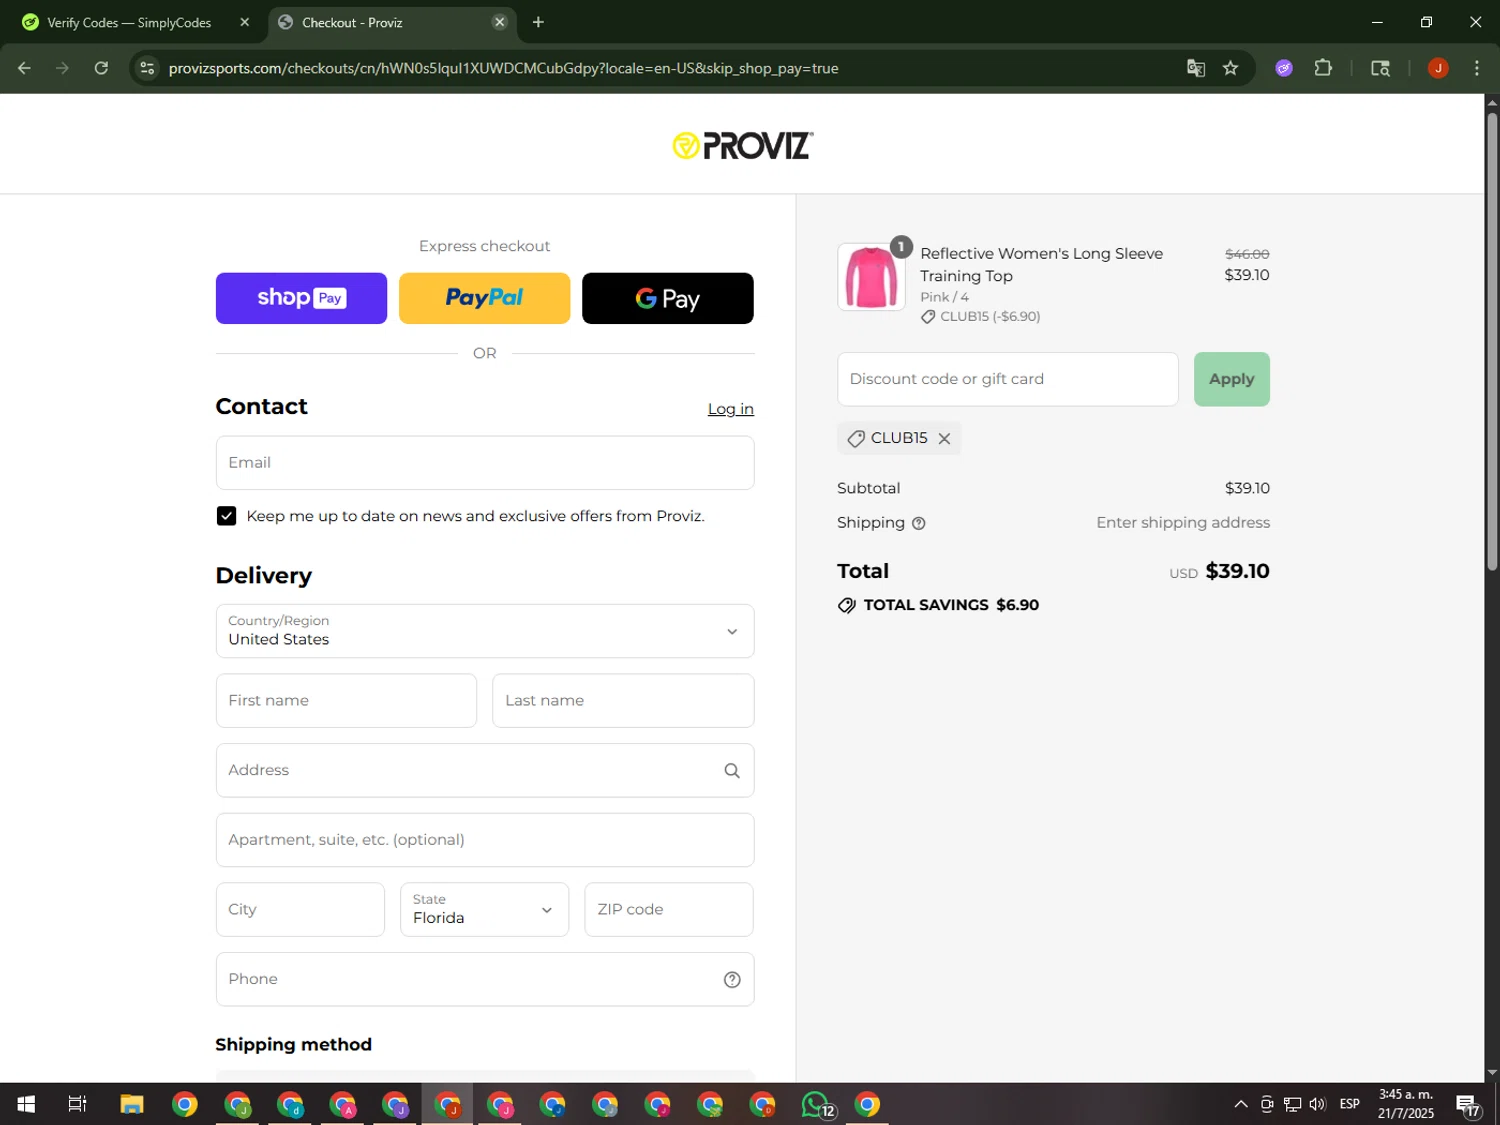Image resolution: width=1500 pixels, height=1125 pixels.
Task: Open the State dropdown showing Florida
Action: pos(485,910)
